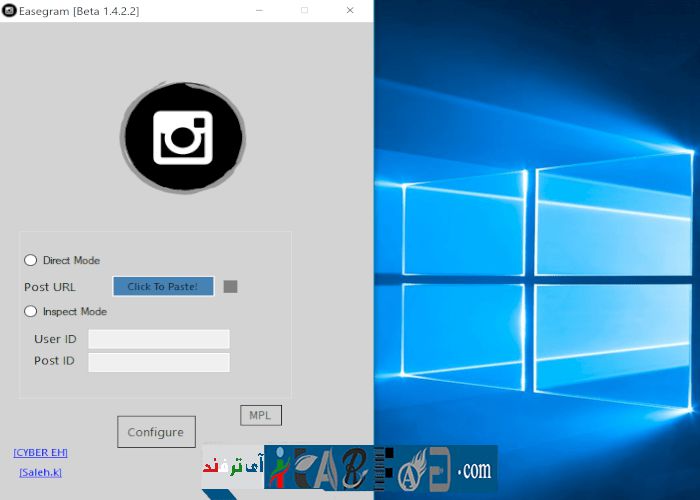The width and height of the screenshot is (700, 500).
Task: Select the Direct Mode radio button
Action: click(x=31, y=260)
